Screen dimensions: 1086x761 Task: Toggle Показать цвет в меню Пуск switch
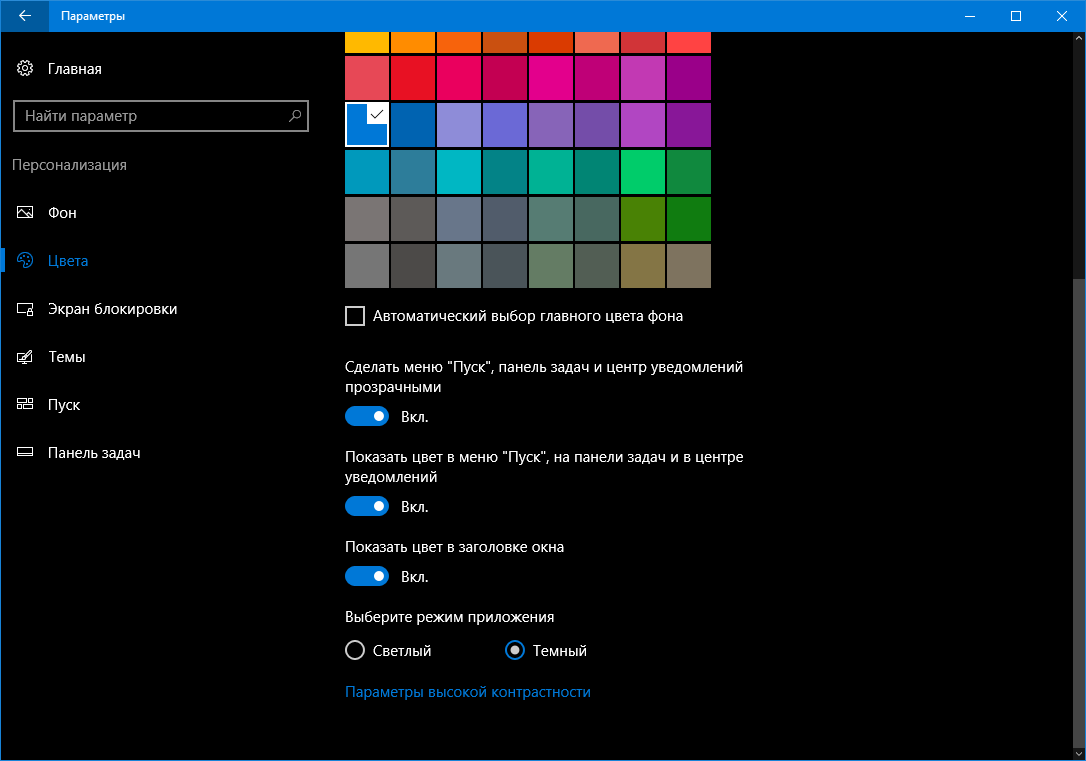coord(366,506)
